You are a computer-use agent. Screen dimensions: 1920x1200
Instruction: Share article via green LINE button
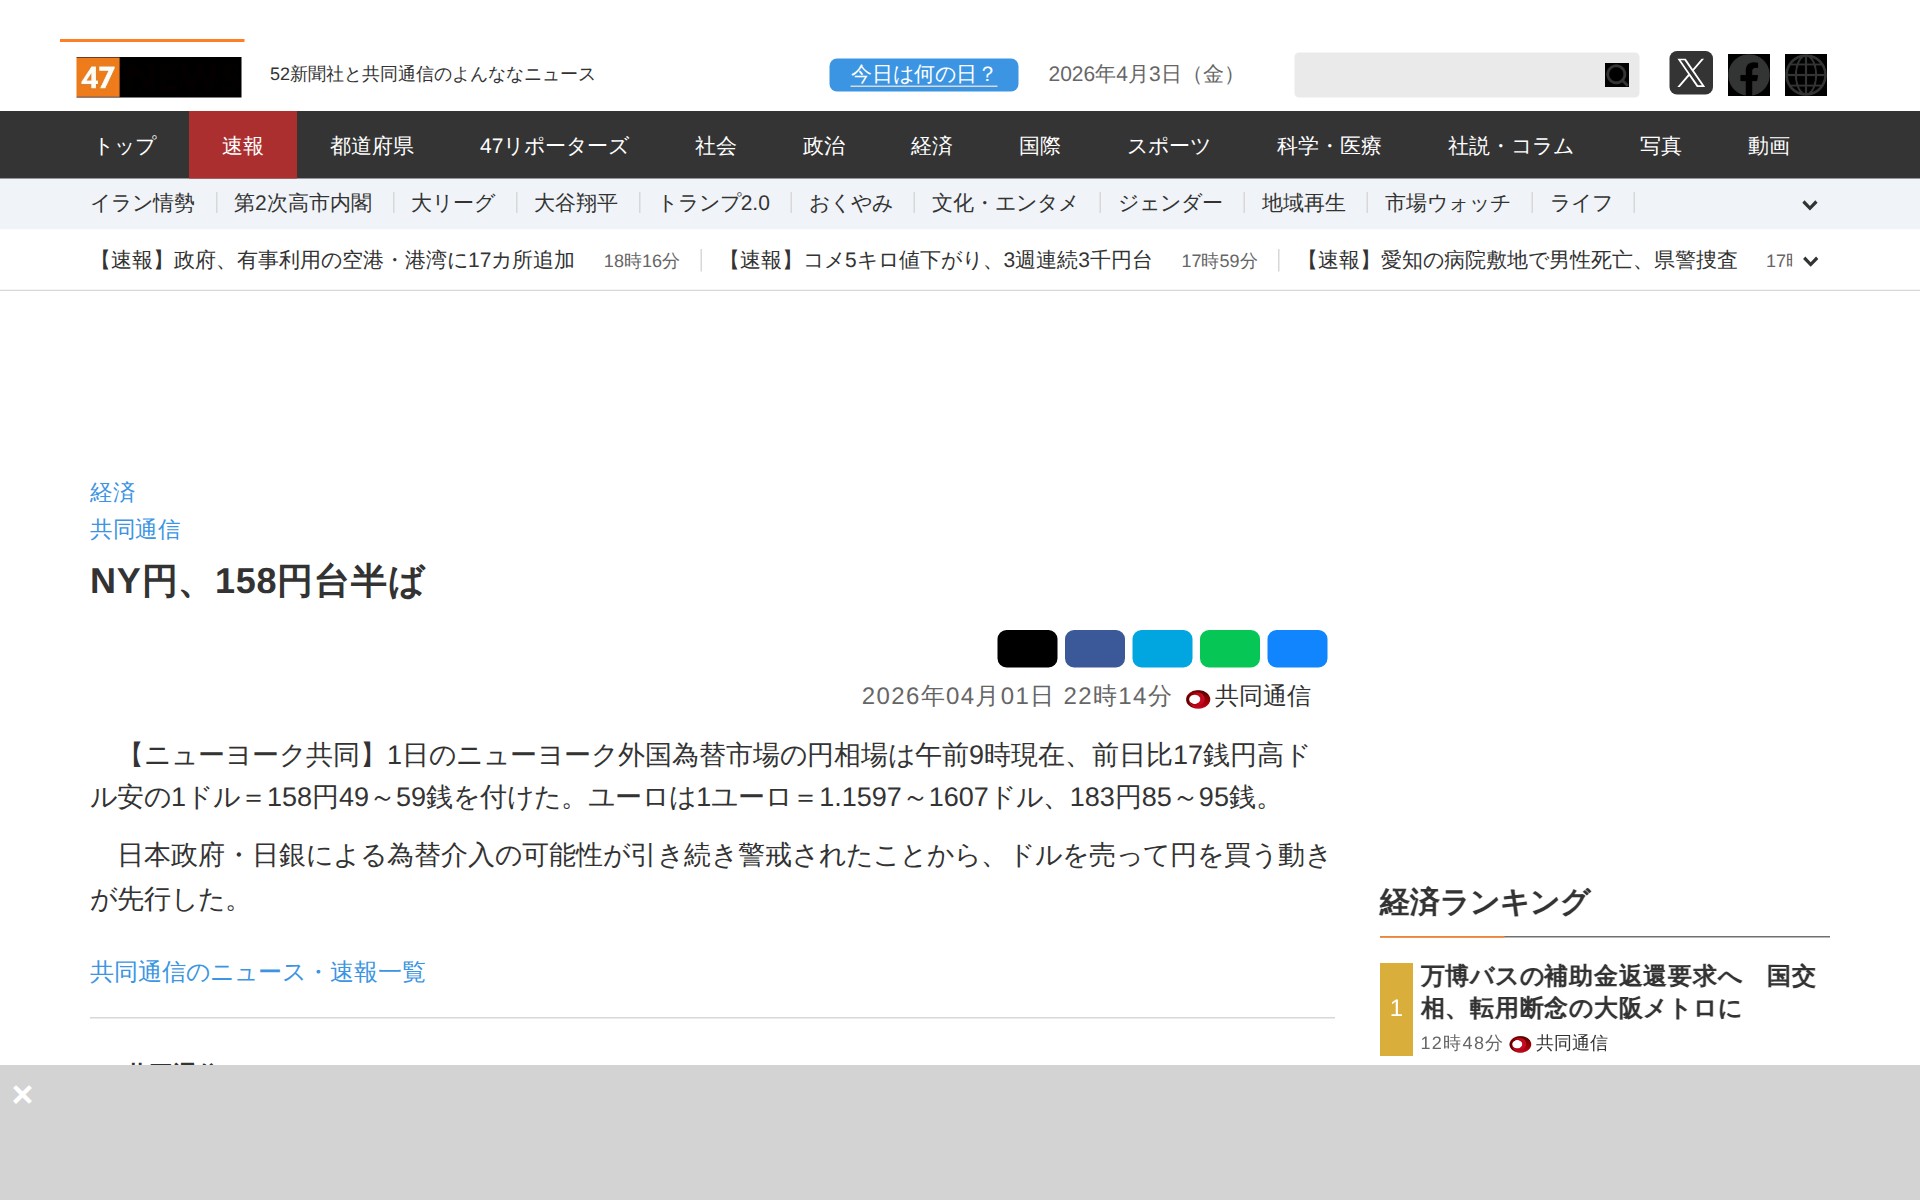tap(1229, 648)
